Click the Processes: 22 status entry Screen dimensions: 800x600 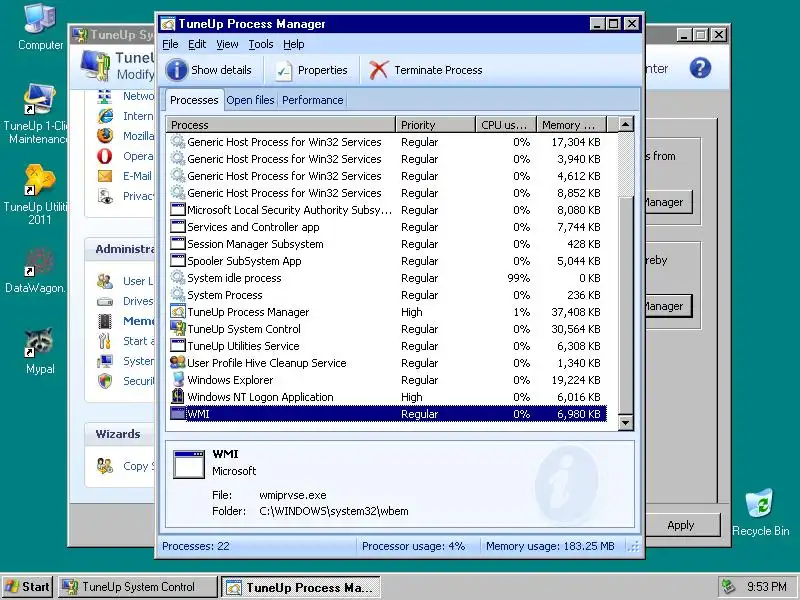(x=195, y=546)
